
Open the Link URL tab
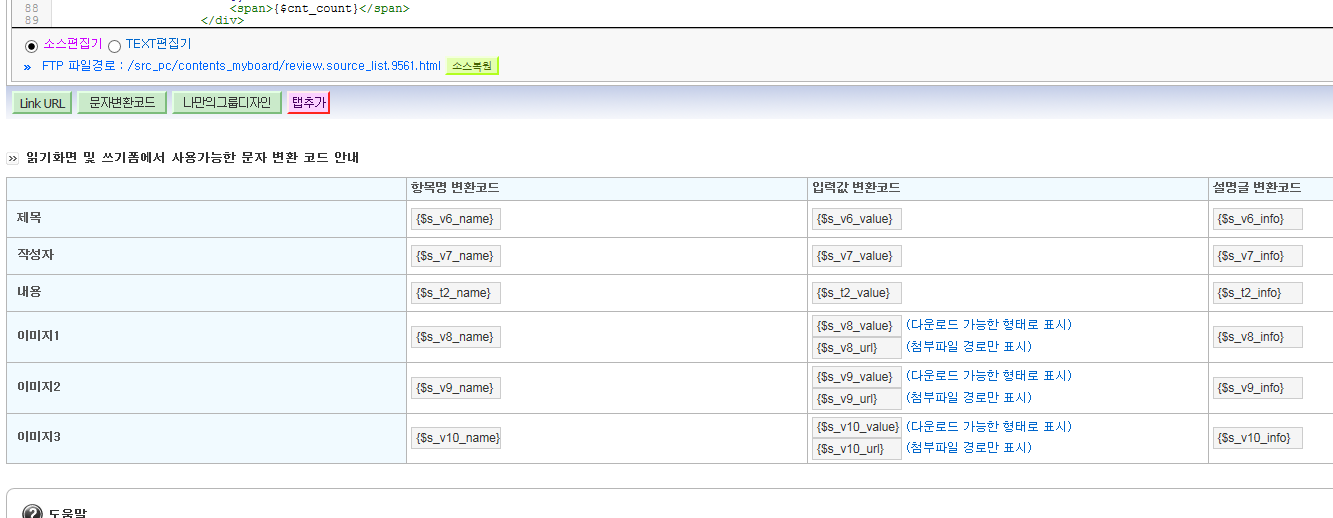pyautogui.click(x=42, y=103)
